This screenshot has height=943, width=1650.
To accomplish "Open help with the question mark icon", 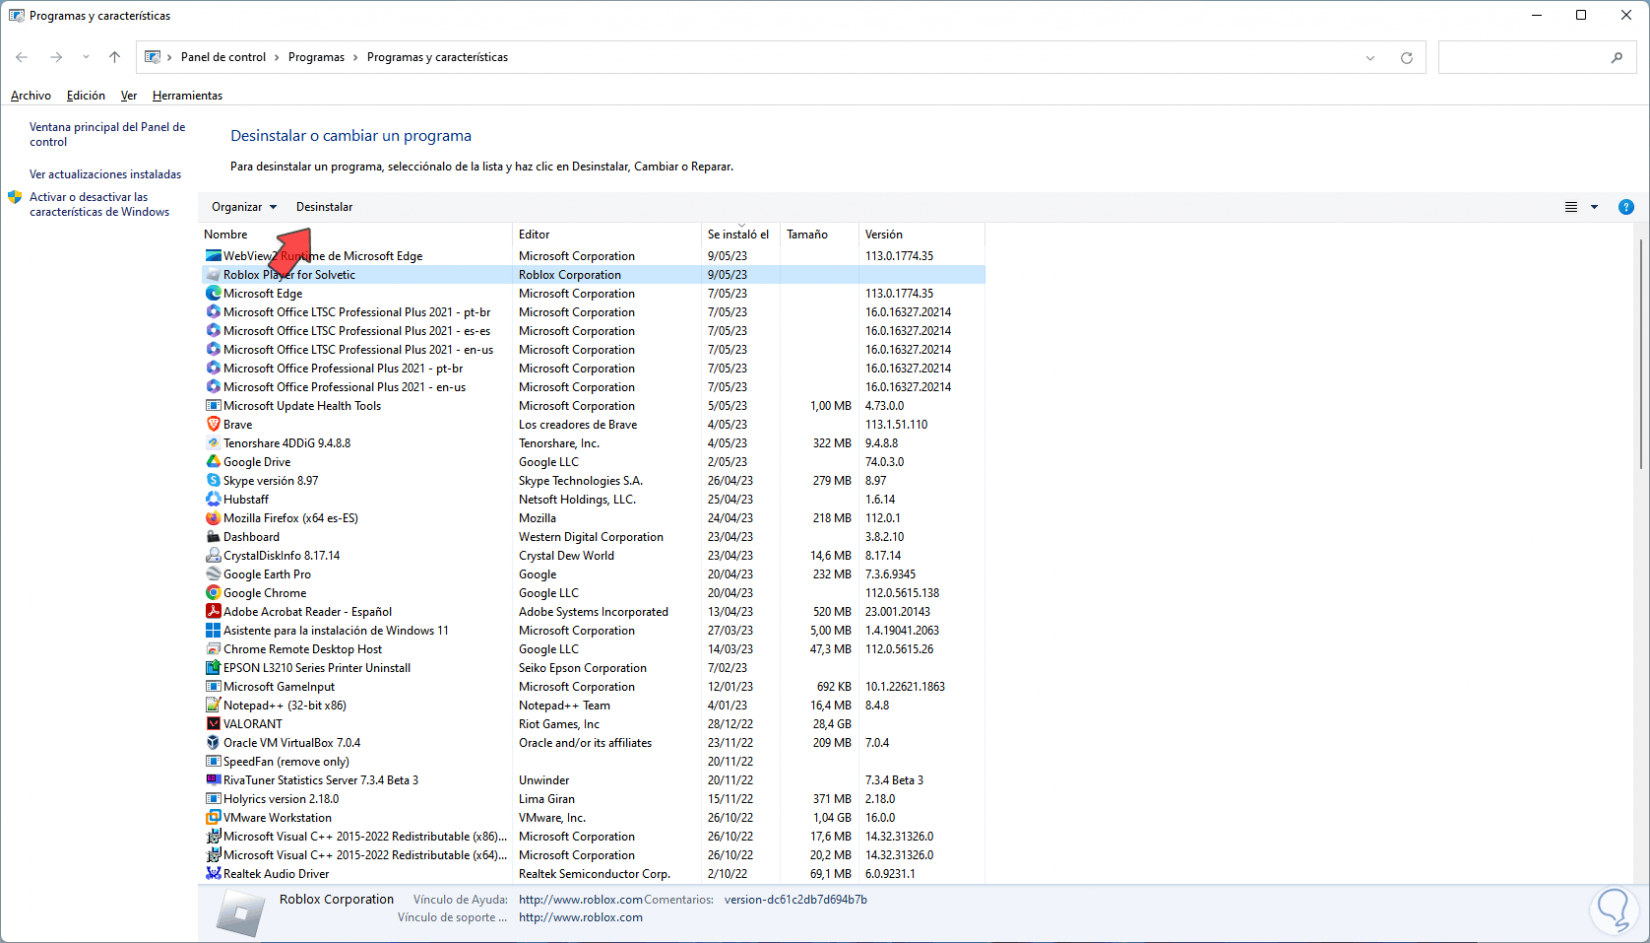I will click(1626, 207).
